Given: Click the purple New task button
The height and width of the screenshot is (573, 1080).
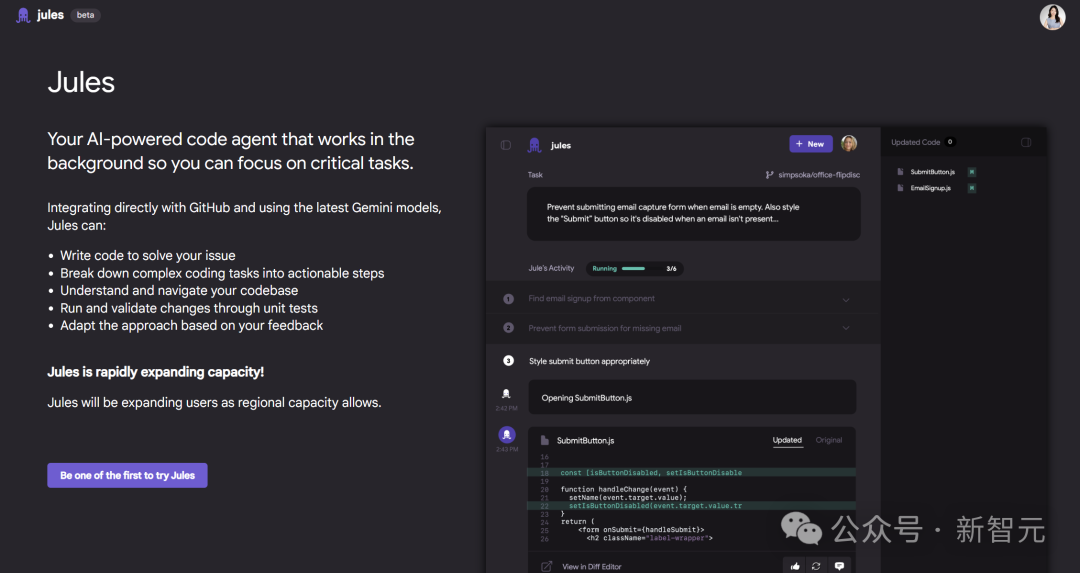Looking at the screenshot, I should click(810, 144).
